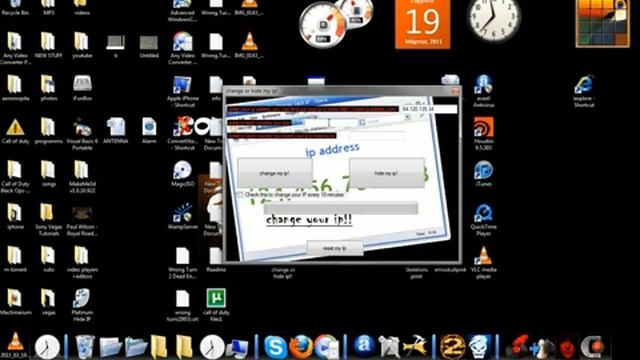640x360 pixels.
Task: Click the 'hide my ip!' button
Action: [387, 173]
